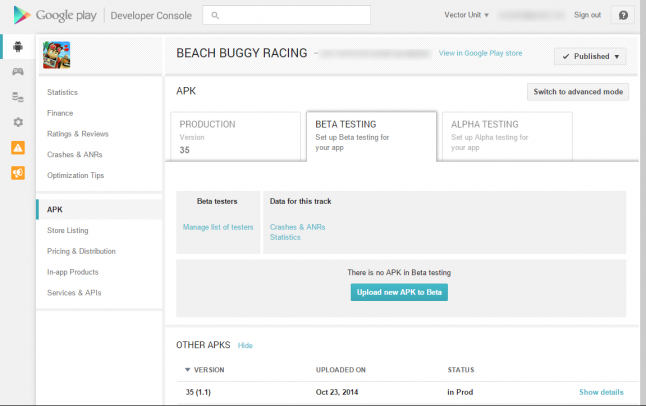The image size is (646, 406).
Task: Click Switch to advanced mode button
Action: coord(578,92)
